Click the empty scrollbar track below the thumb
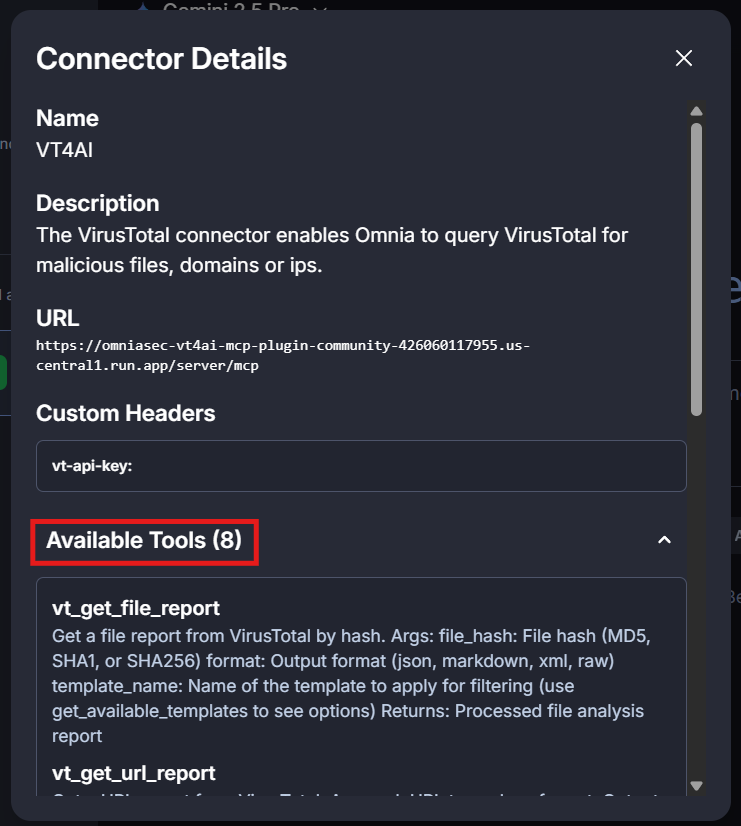 pos(696,600)
